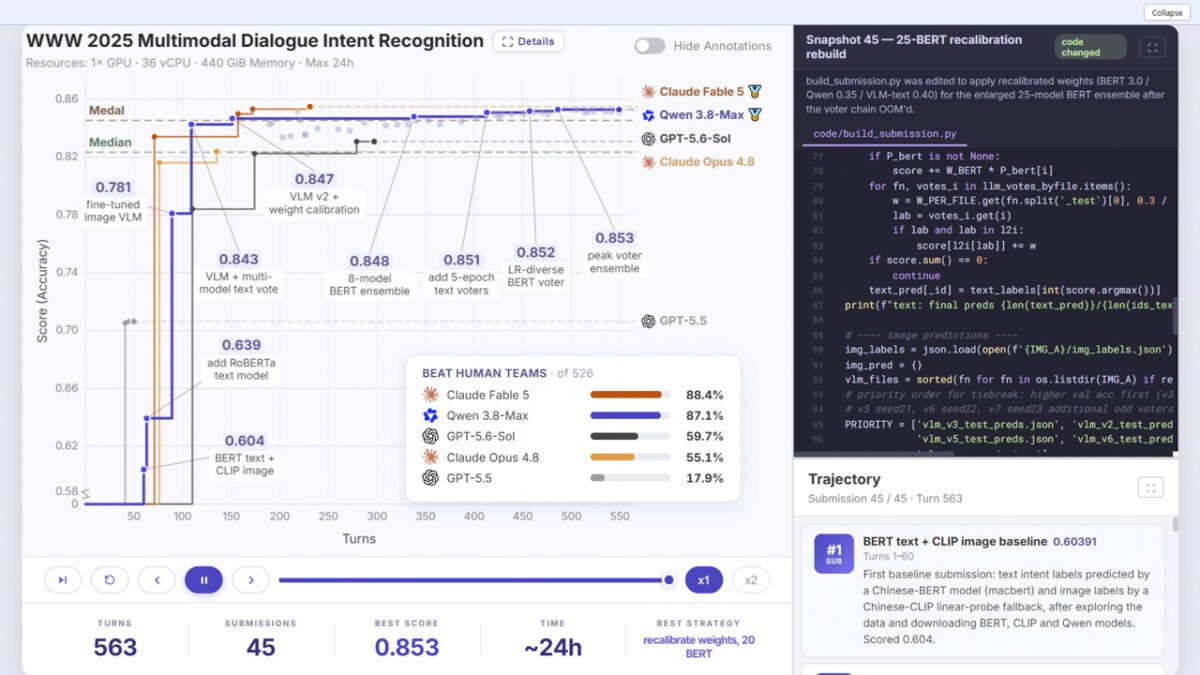The image size is (1200, 675).
Task: Restart the playback with the replay icon
Action: click(109, 579)
